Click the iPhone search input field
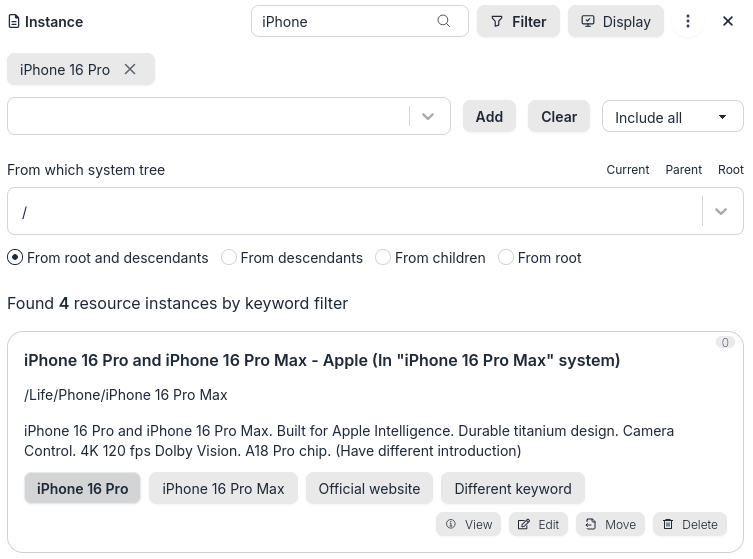The image size is (753, 559). pos(345,21)
